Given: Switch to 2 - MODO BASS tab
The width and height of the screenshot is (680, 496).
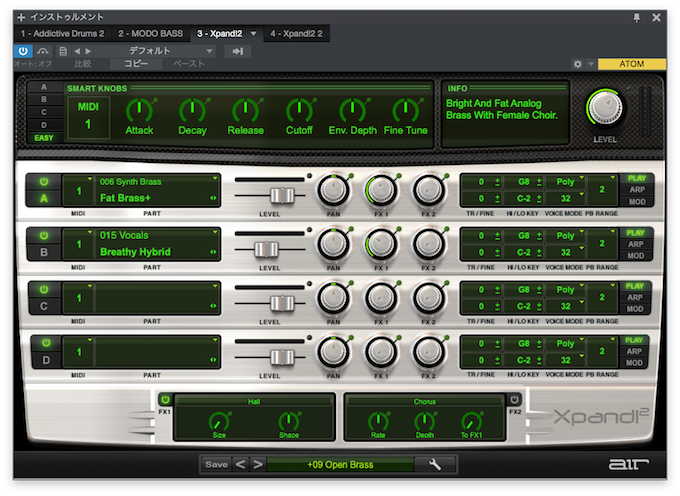Looking at the screenshot, I should click(150, 34).
